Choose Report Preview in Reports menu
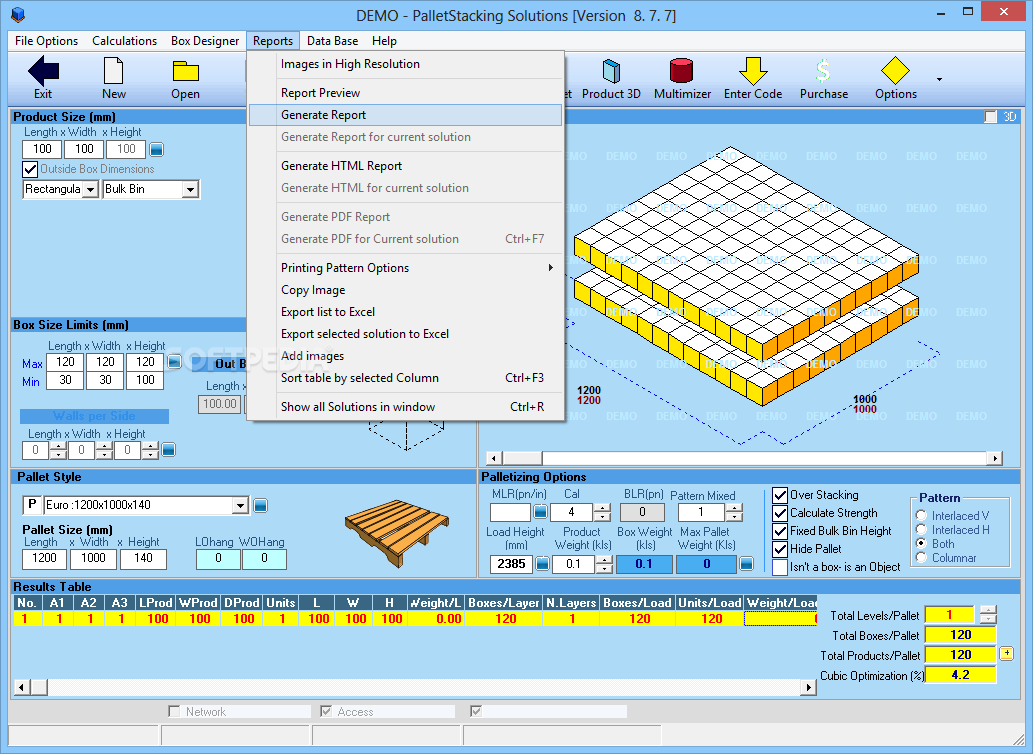Image resolution: width=1033 pixels, height=754 pixels. [x=405, y=93]
